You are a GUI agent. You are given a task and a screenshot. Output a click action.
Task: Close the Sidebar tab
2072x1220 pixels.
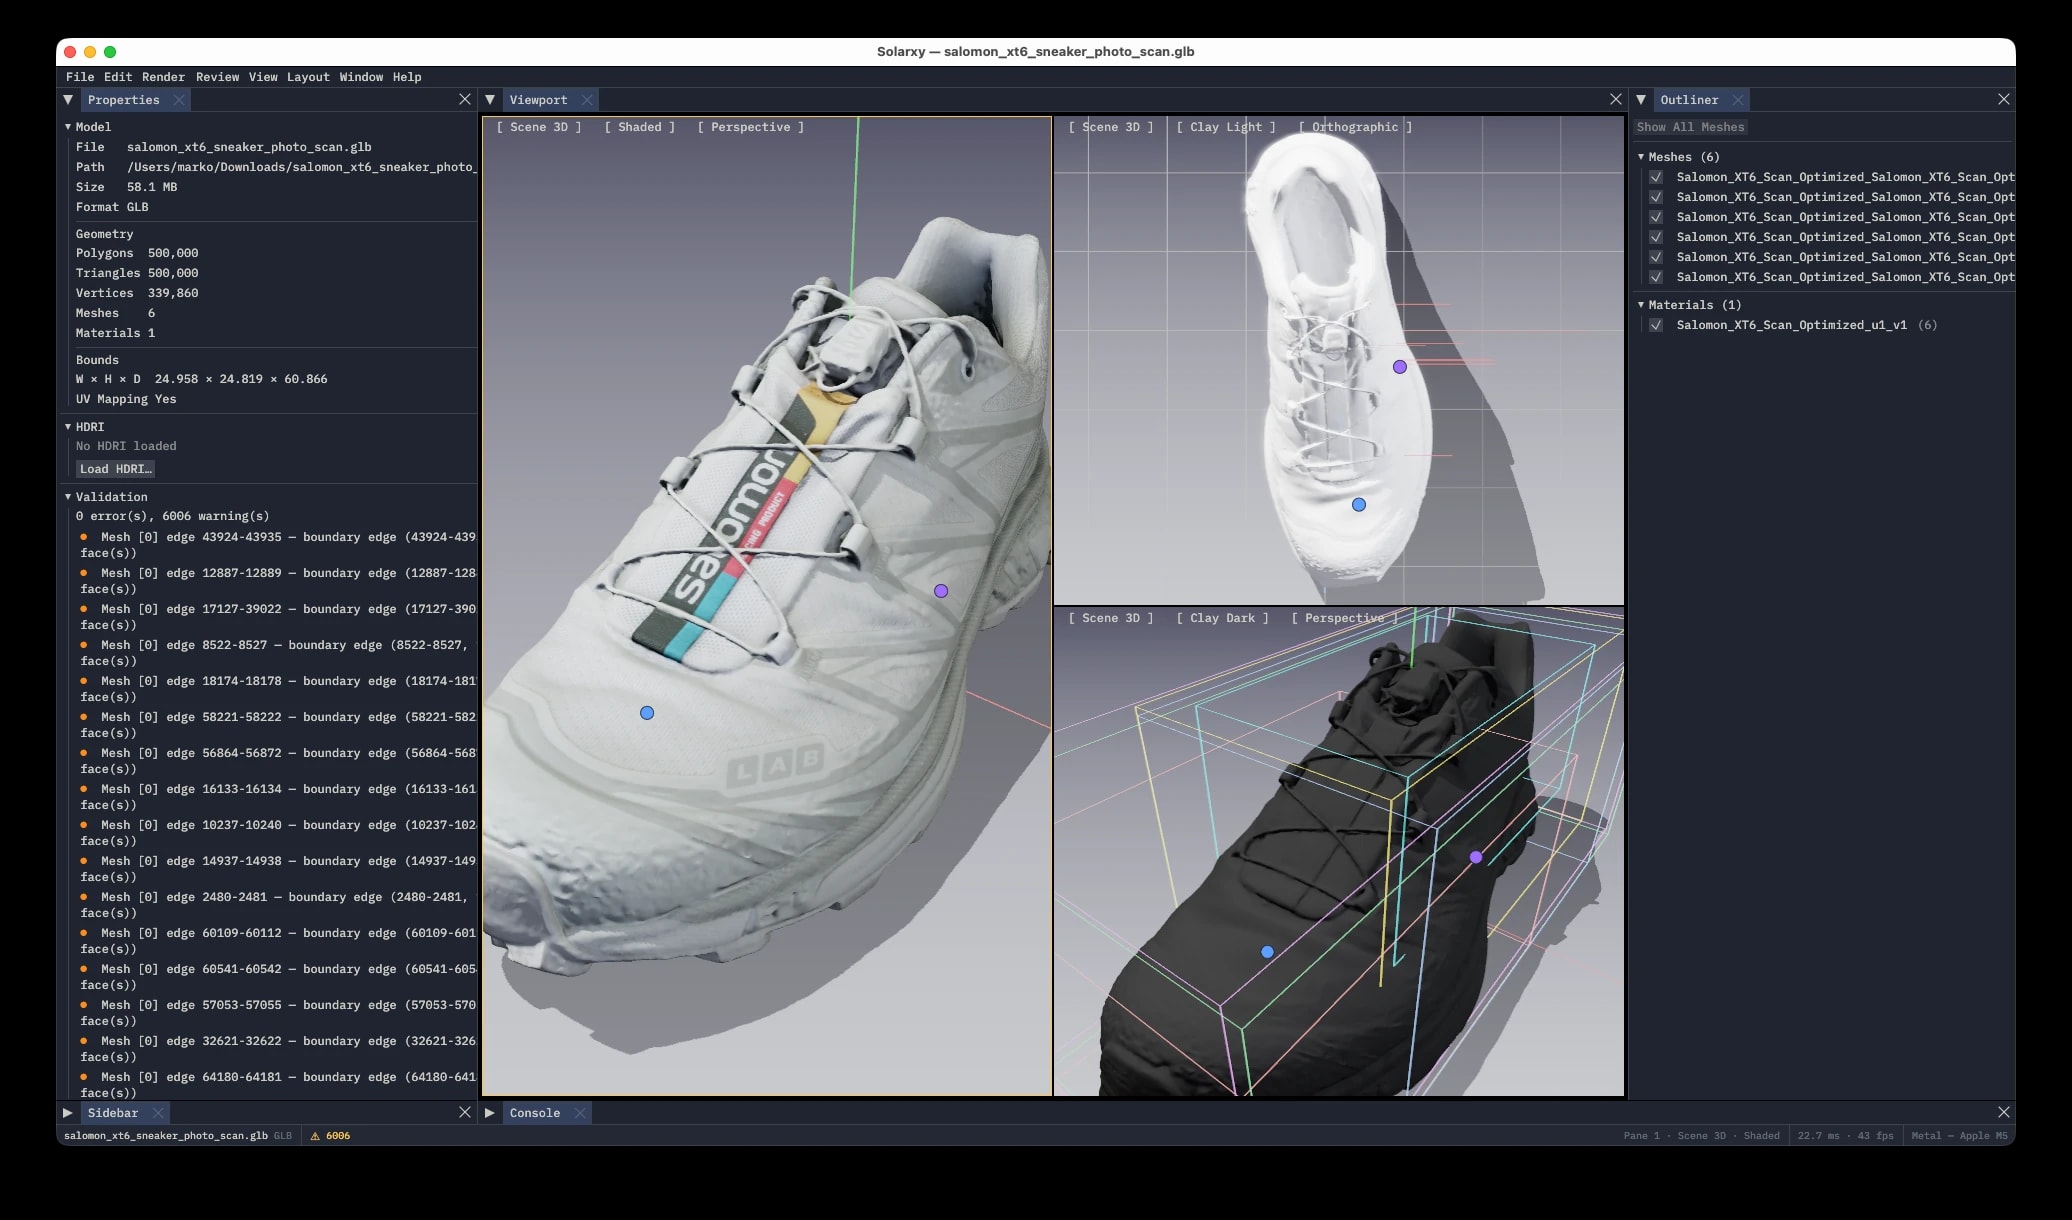(158, 1113)
